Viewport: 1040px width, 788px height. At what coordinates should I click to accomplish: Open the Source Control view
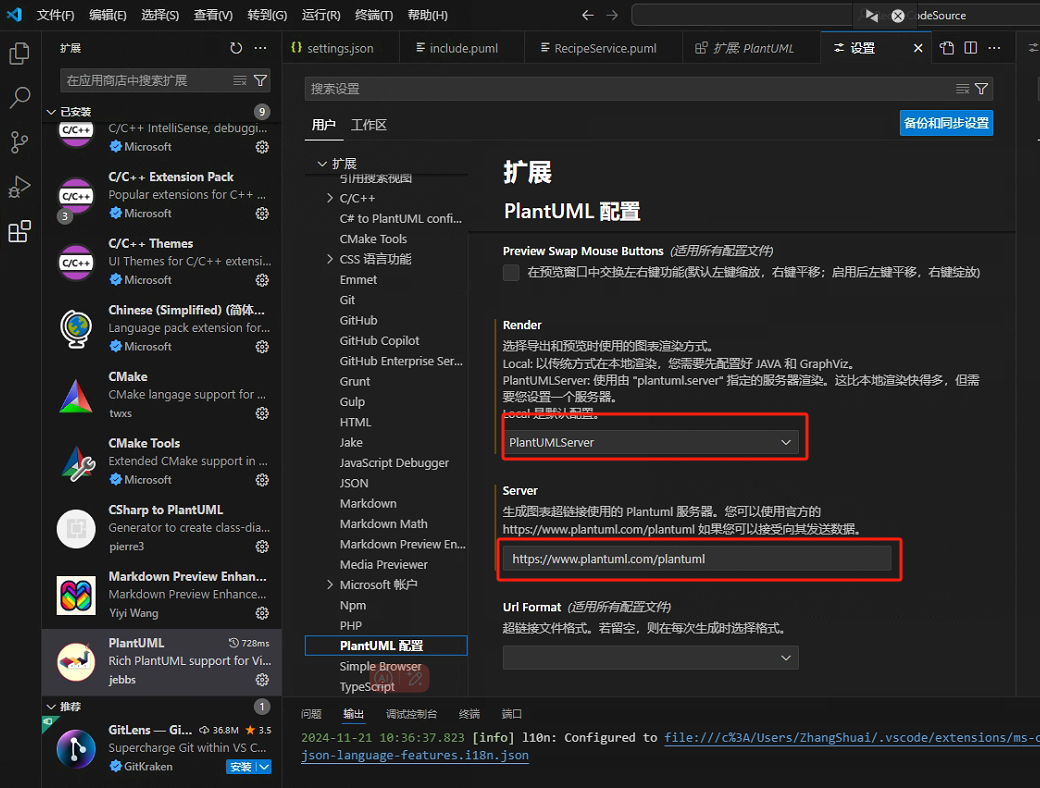[x=19, y=142]
